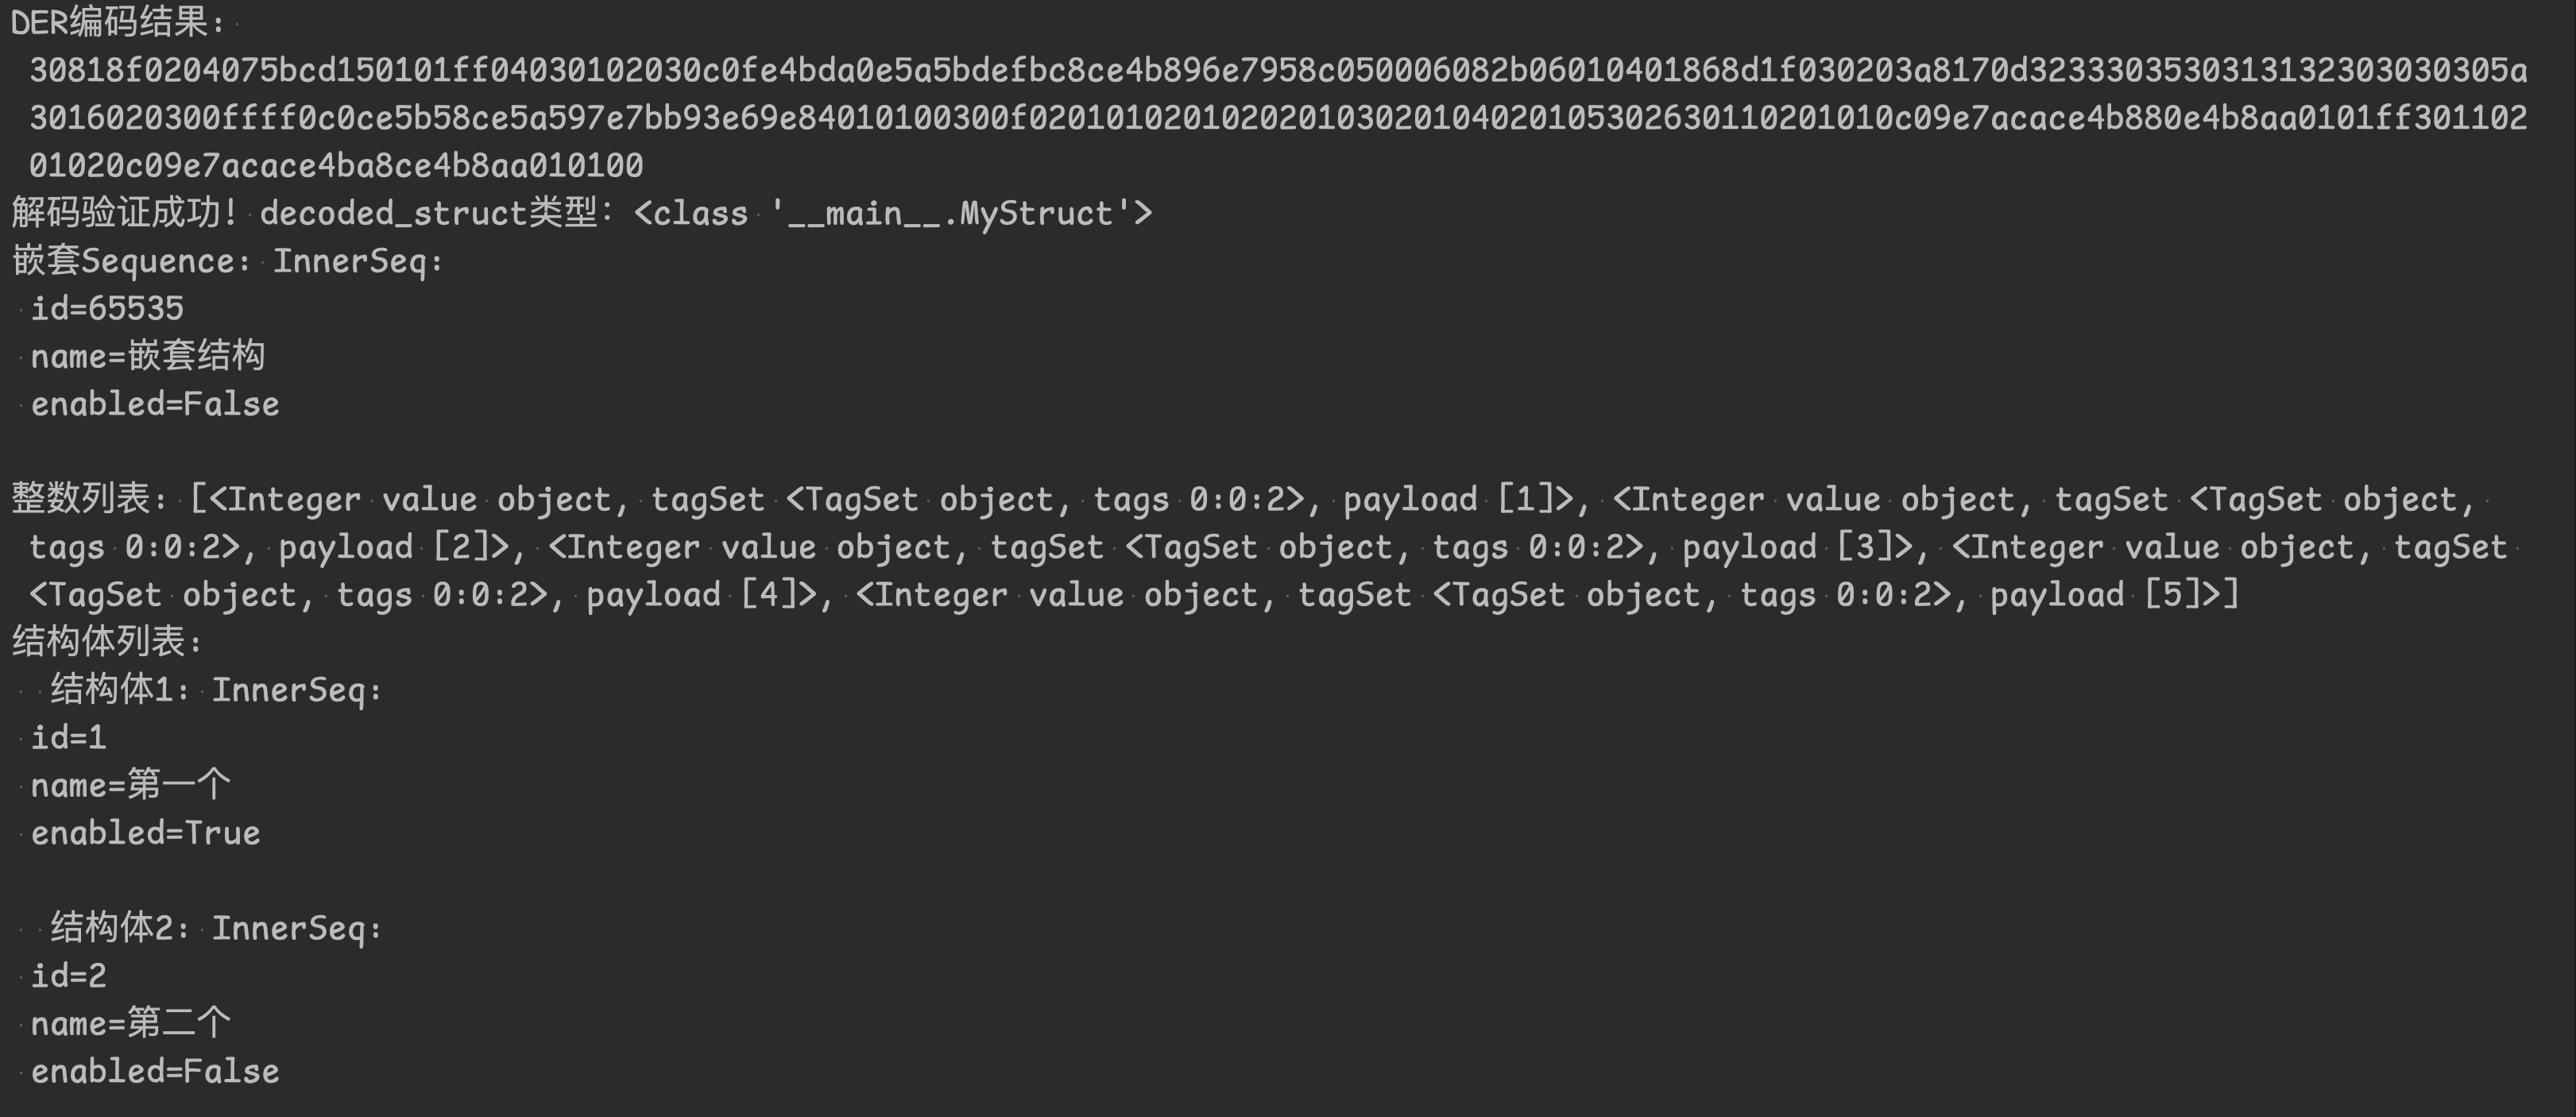The width and height of the screenshot is (2576, 1117).
Task: Click the "嵌套Sequence: InnerSeq:" line
Action: click(228, 261)
